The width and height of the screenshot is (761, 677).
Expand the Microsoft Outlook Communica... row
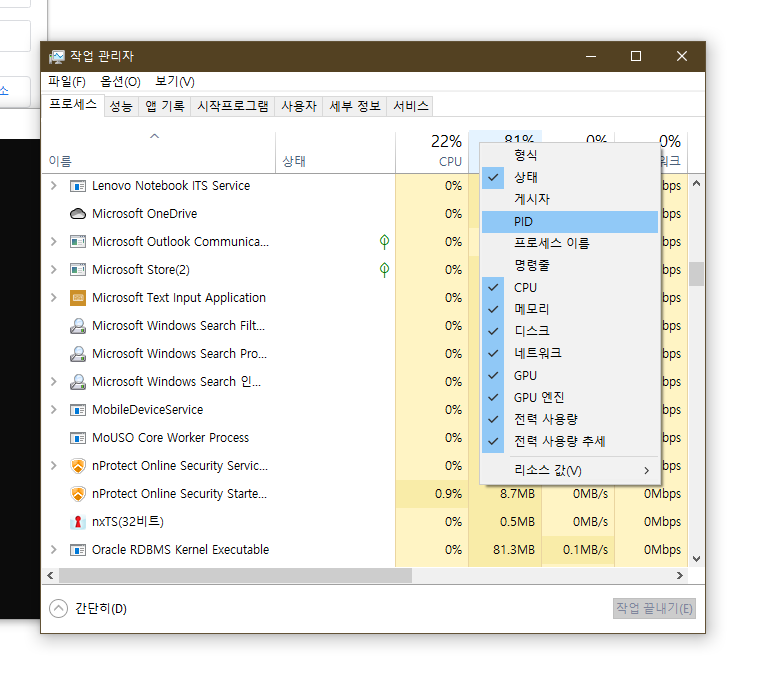coord(54,242)
